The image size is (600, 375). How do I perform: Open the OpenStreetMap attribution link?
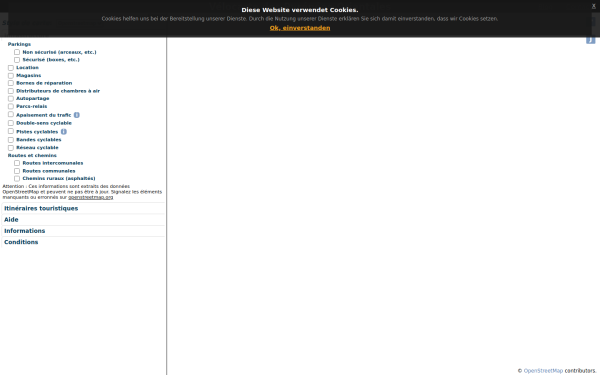click(543, 371)
